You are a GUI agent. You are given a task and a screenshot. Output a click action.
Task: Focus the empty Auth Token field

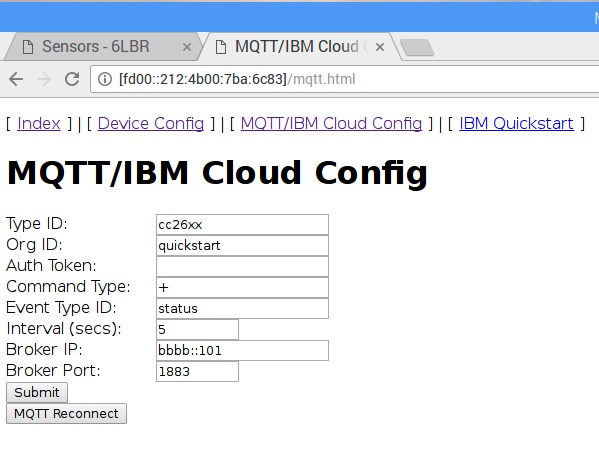pos(242,267)
